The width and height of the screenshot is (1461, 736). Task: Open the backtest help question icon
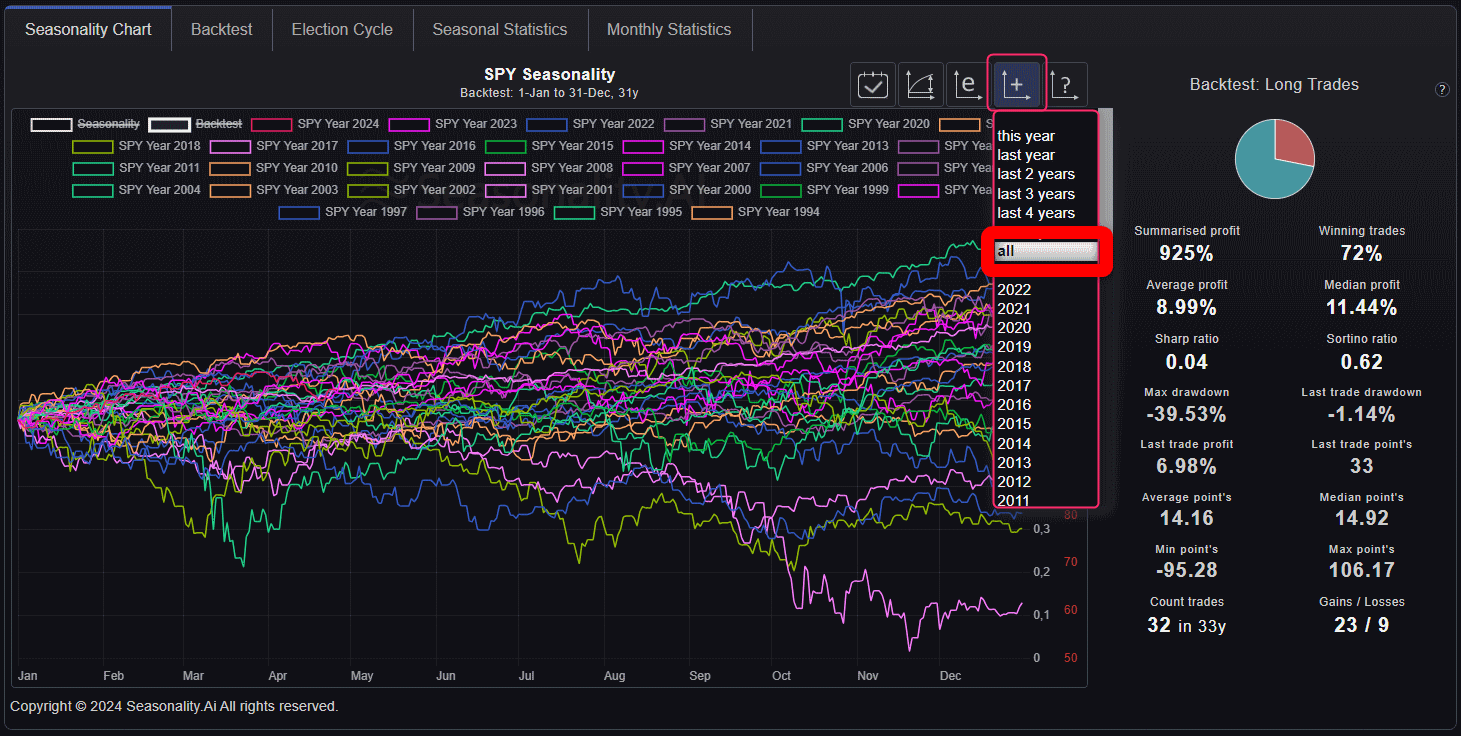click(1442, 90)
